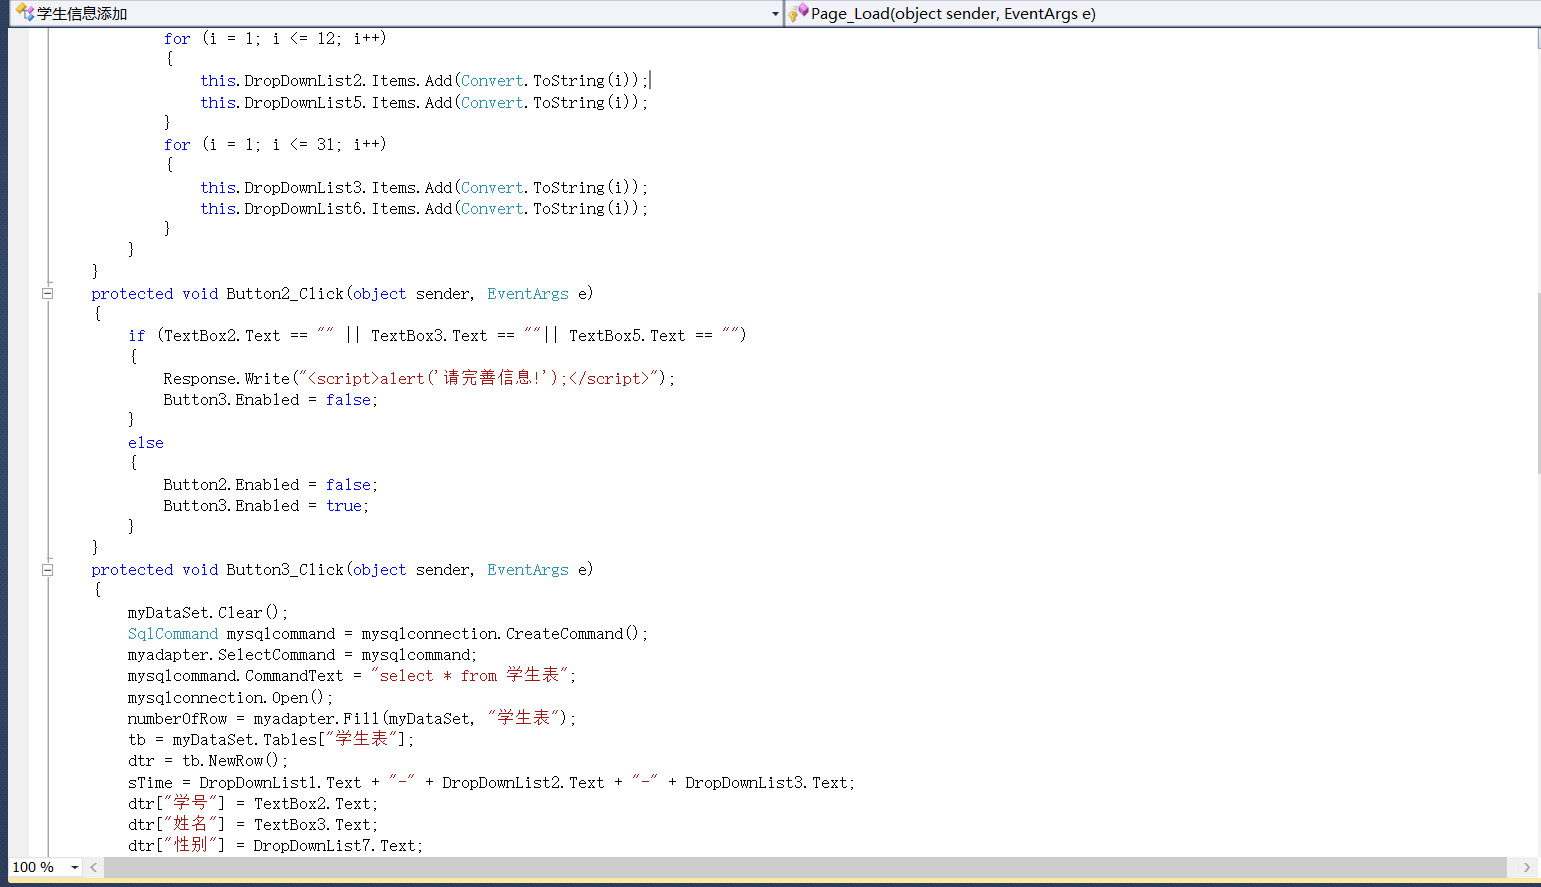Click the method icon beside Page_Load
This screenshot has height=887, width=1541.
(x=798, y=13)
